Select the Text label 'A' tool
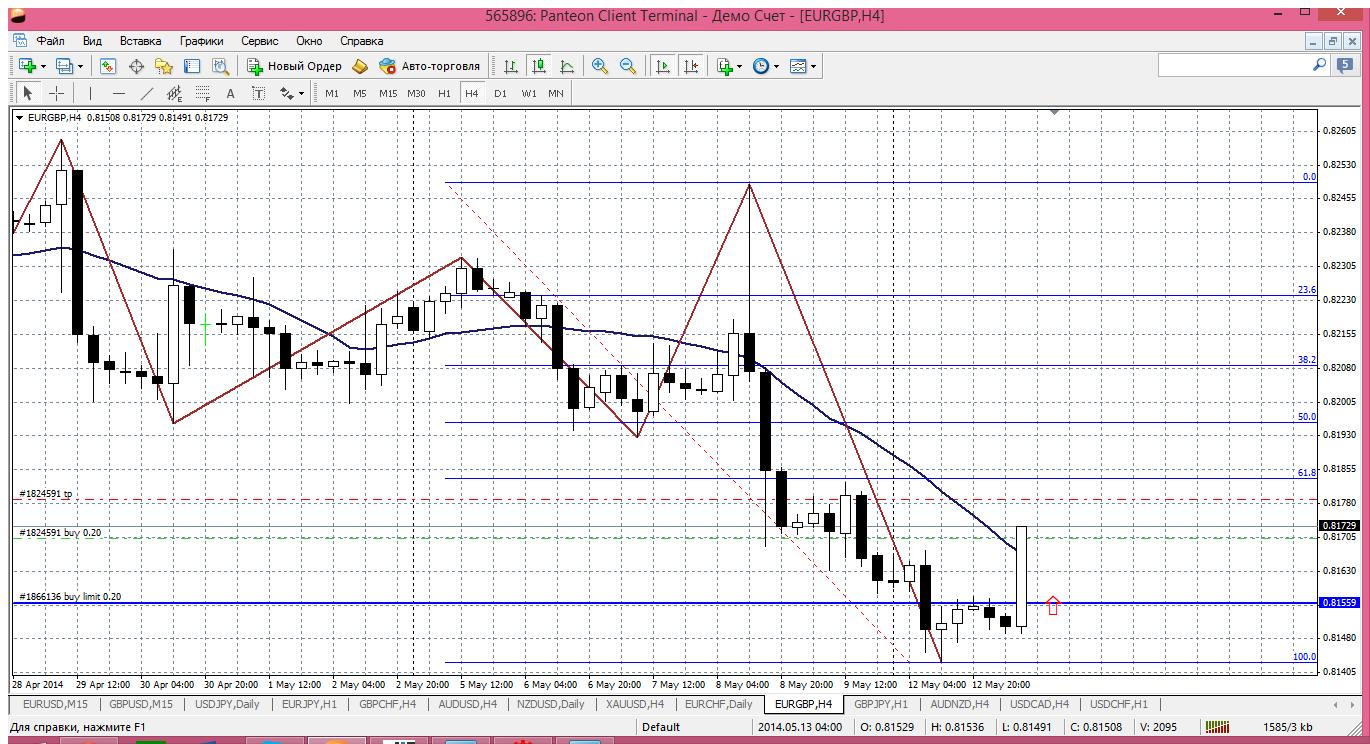Image resolution: width=1370 pixels, height=744 pixels. tap(230, 93)
